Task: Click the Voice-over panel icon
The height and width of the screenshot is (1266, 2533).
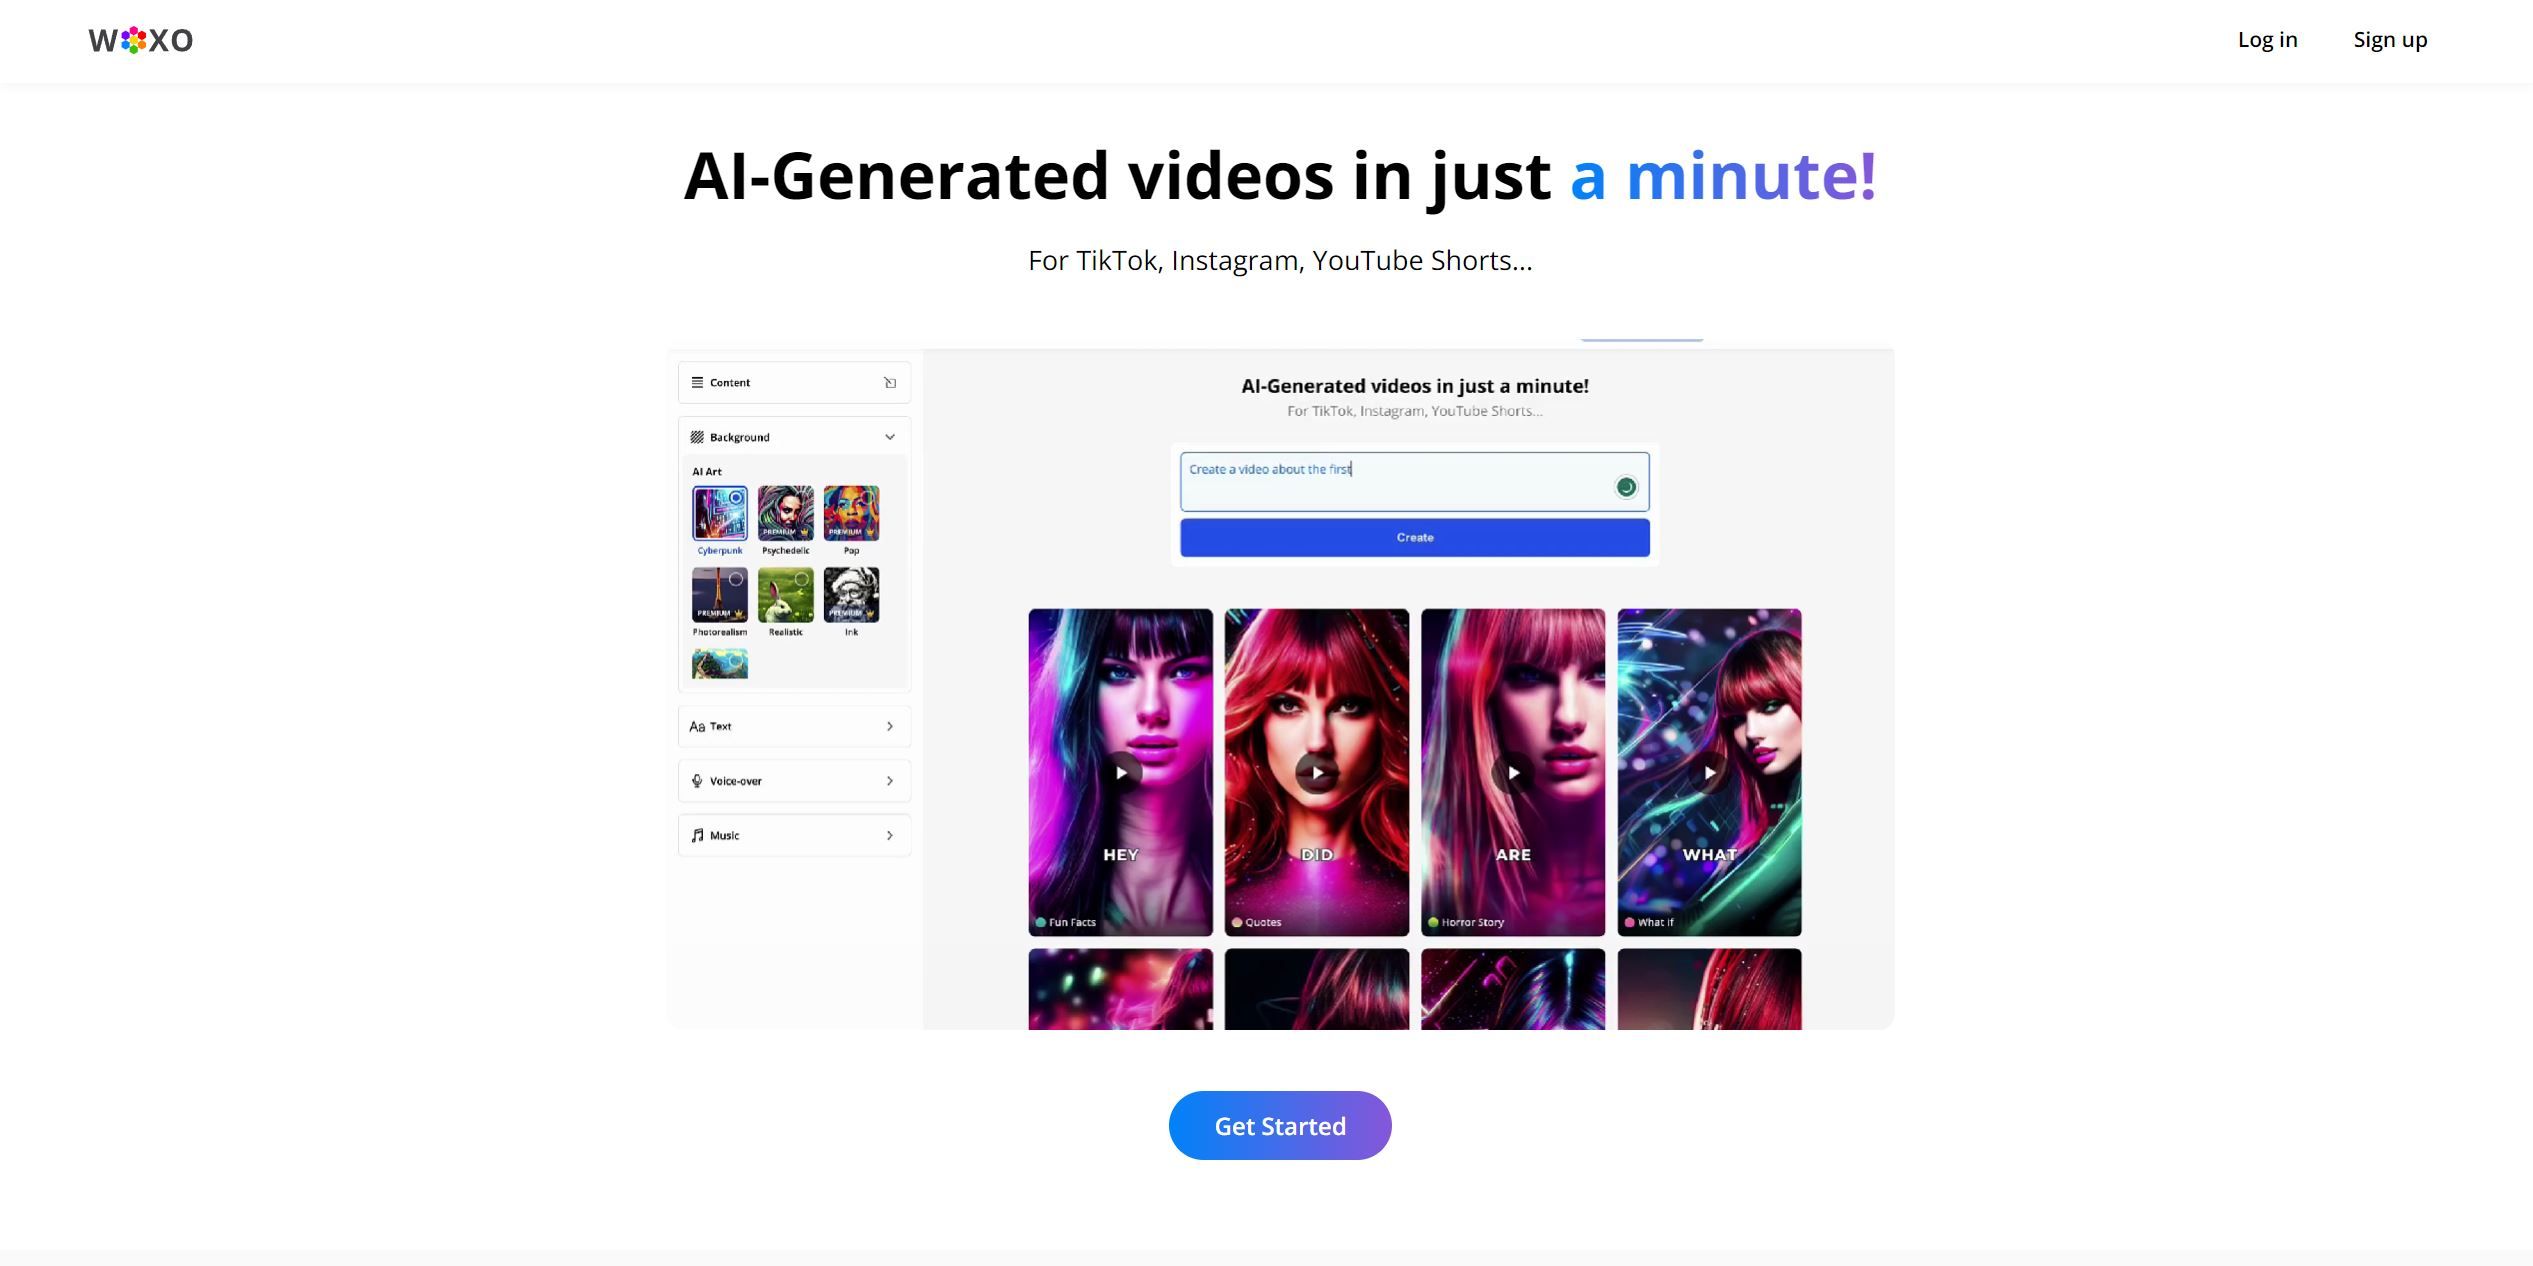Action: tap(698, 782)
